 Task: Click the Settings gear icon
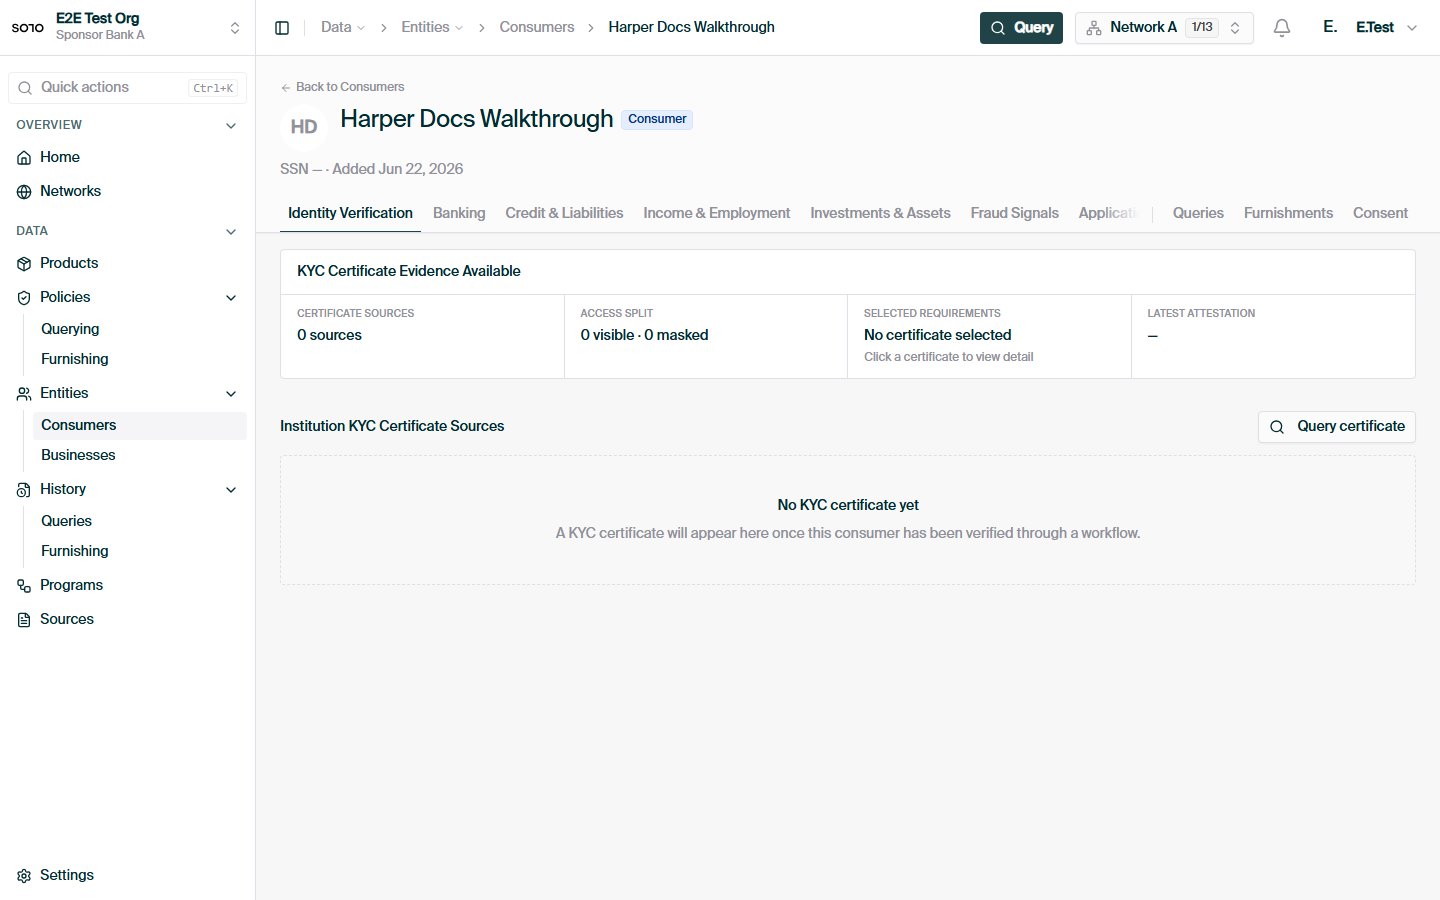click(24, 876)
